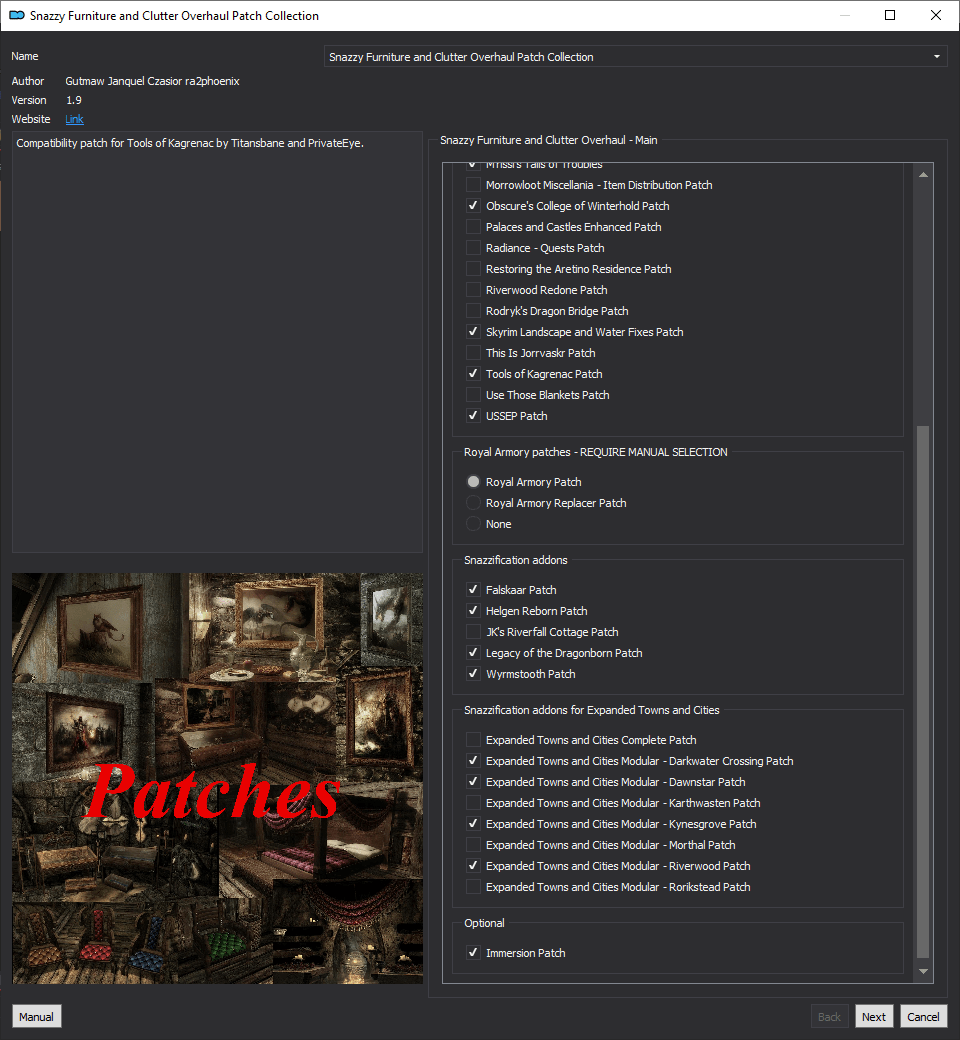Click the scrollbar down arrow

(923, 971)
